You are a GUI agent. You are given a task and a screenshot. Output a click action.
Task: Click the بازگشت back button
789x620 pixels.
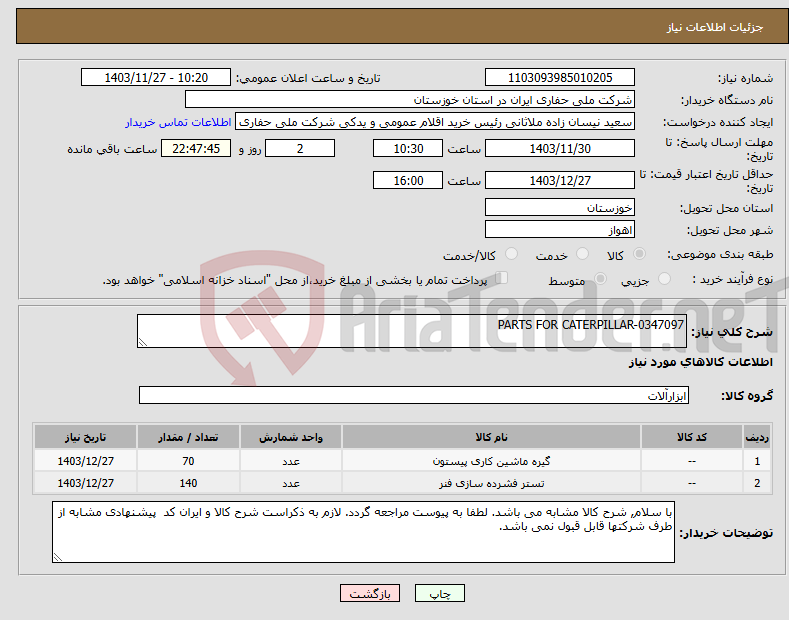(x=370, y=593)
